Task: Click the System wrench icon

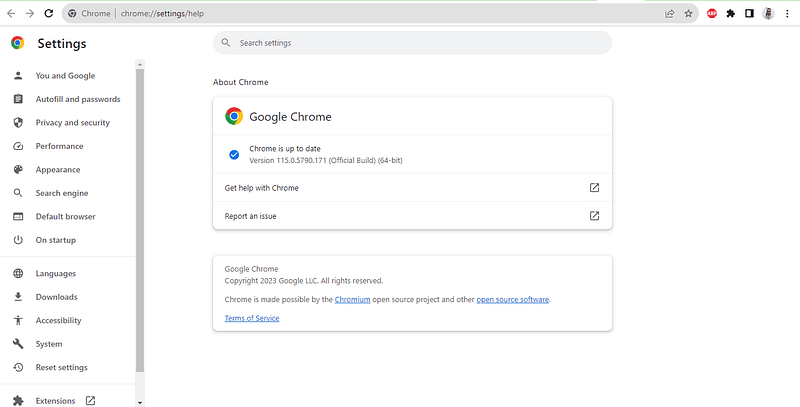Action: tap(18, 344)
